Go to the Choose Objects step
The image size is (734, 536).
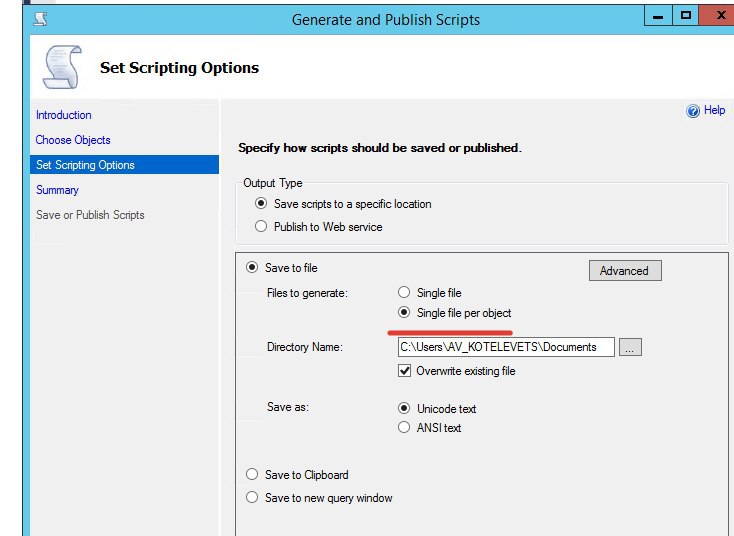click(73, 140)
